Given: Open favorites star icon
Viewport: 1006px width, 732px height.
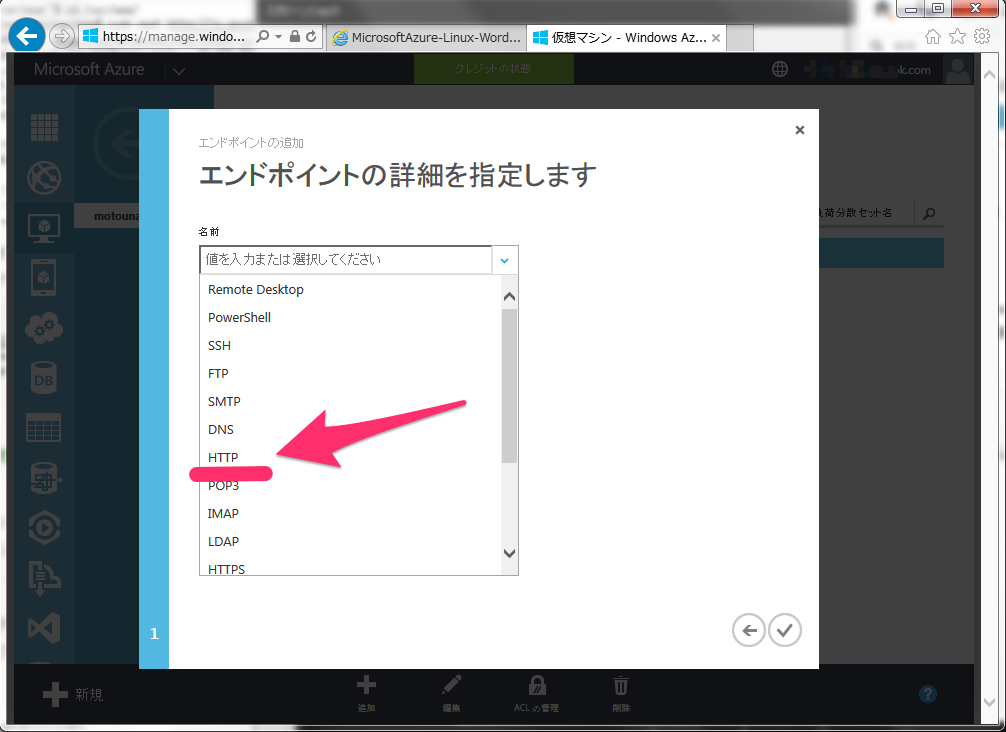Looking at the screenshot, I should (x=957, y=37).
